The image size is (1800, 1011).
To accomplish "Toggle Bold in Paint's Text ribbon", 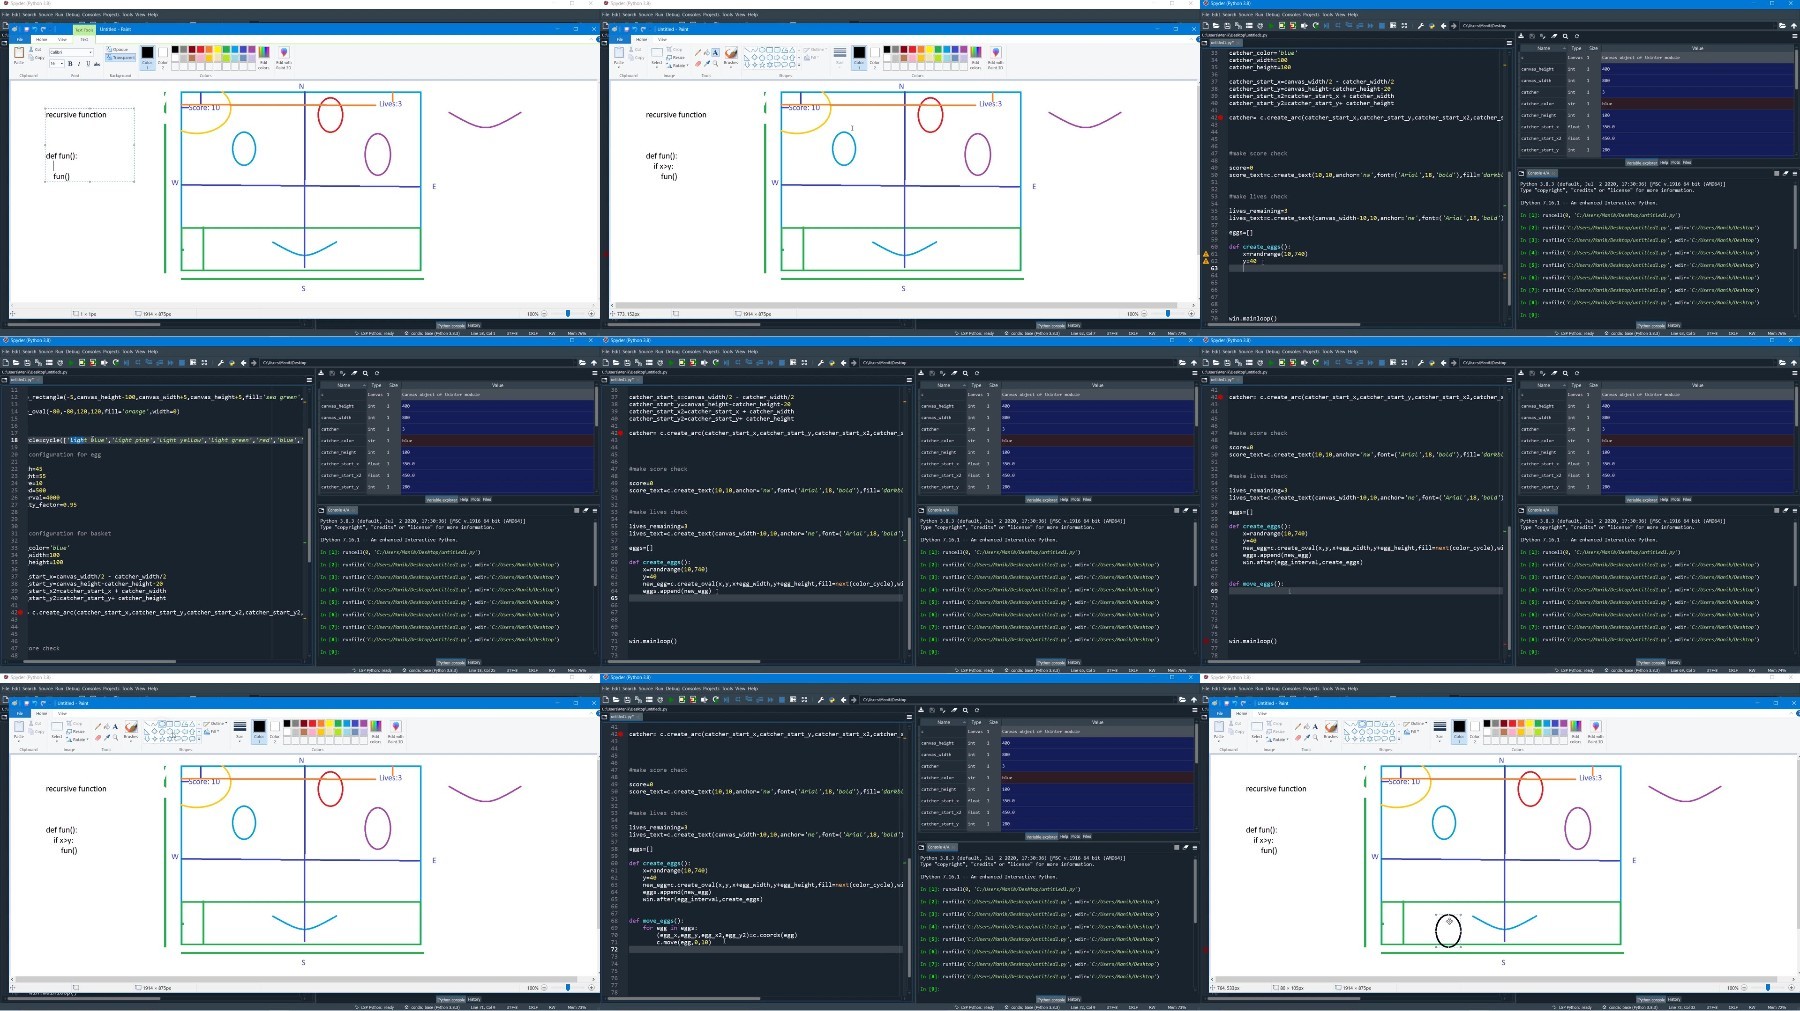I will pyautogui.click(x=70, y=64).
